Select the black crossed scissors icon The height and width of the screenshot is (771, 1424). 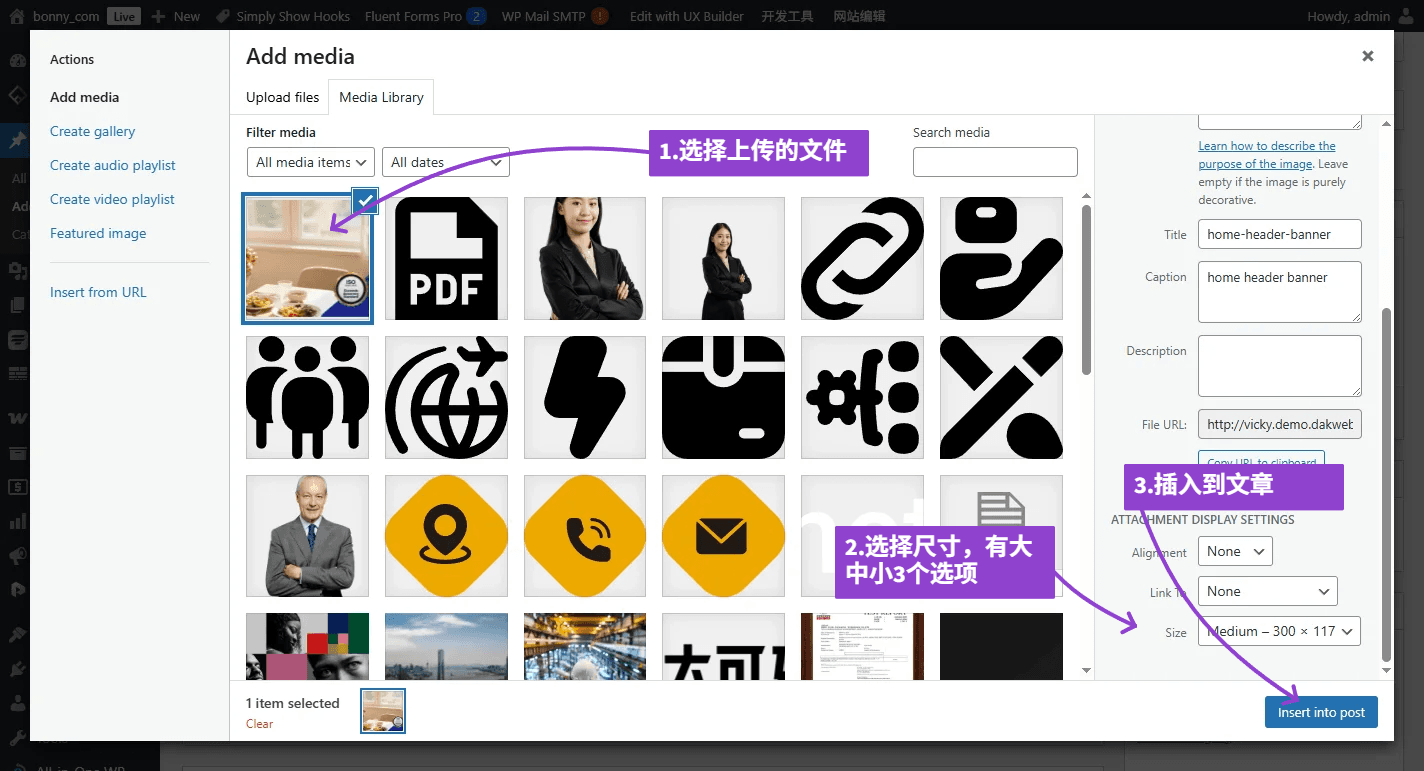(1000, 397)
